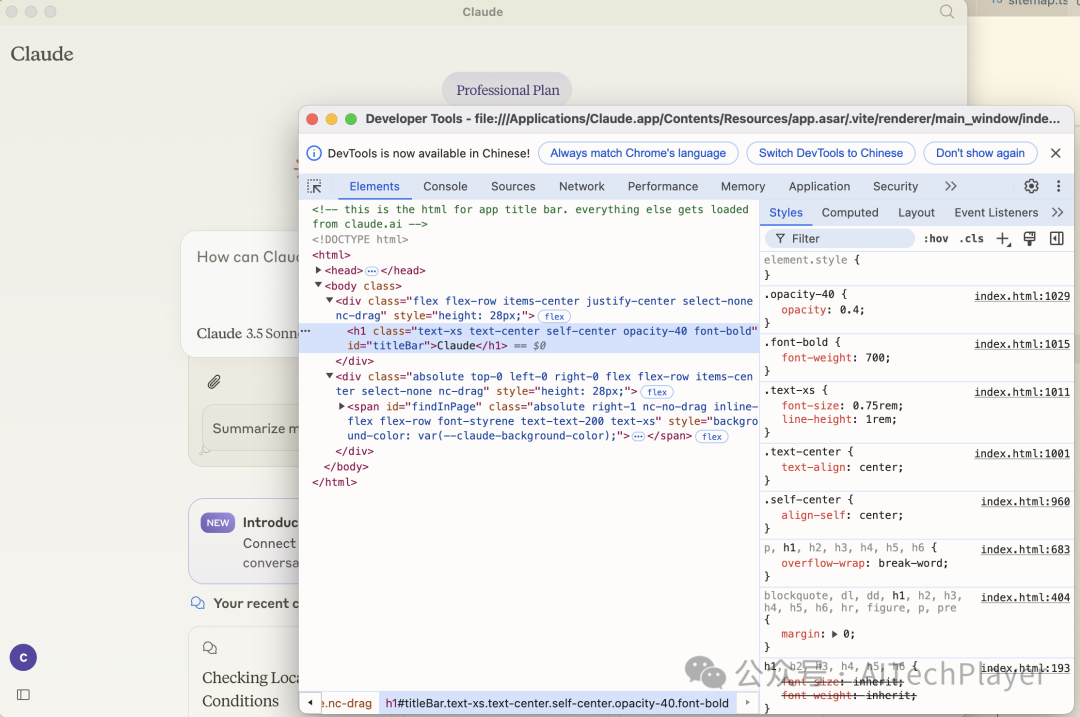Collapse the body element node
1080x717 pixels.
click(x=318, y=285)
